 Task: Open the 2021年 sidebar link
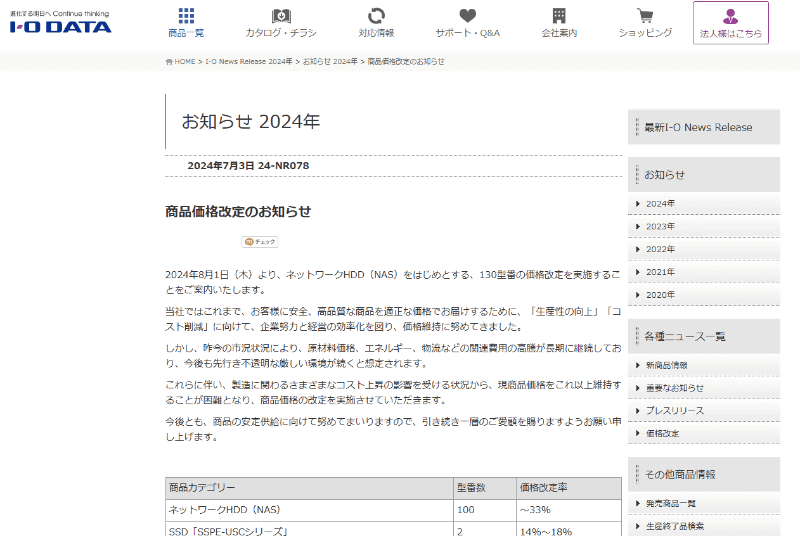(660, 272)
